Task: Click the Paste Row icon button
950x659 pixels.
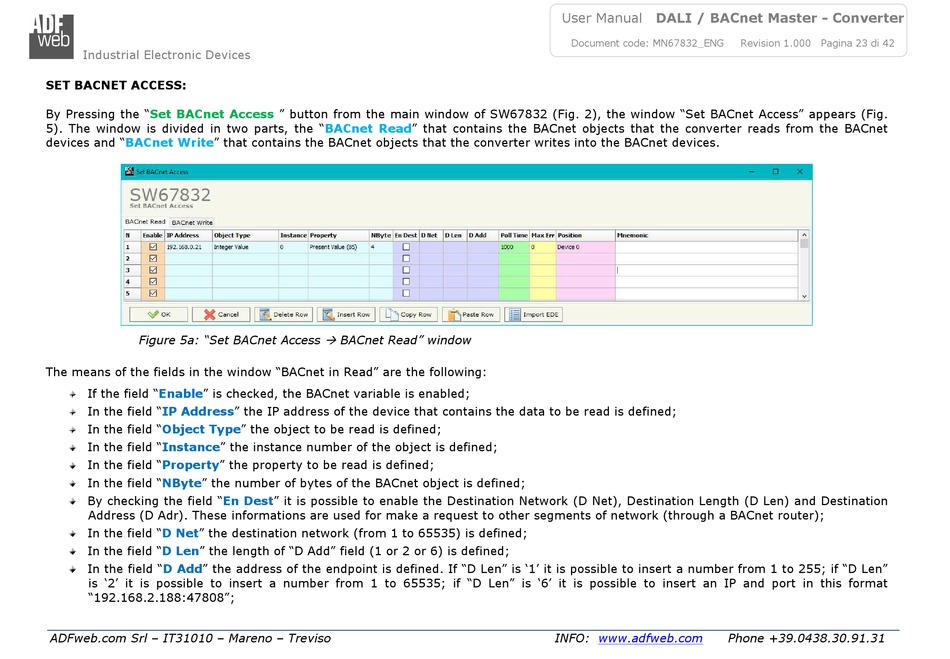Action: point(471,314)
